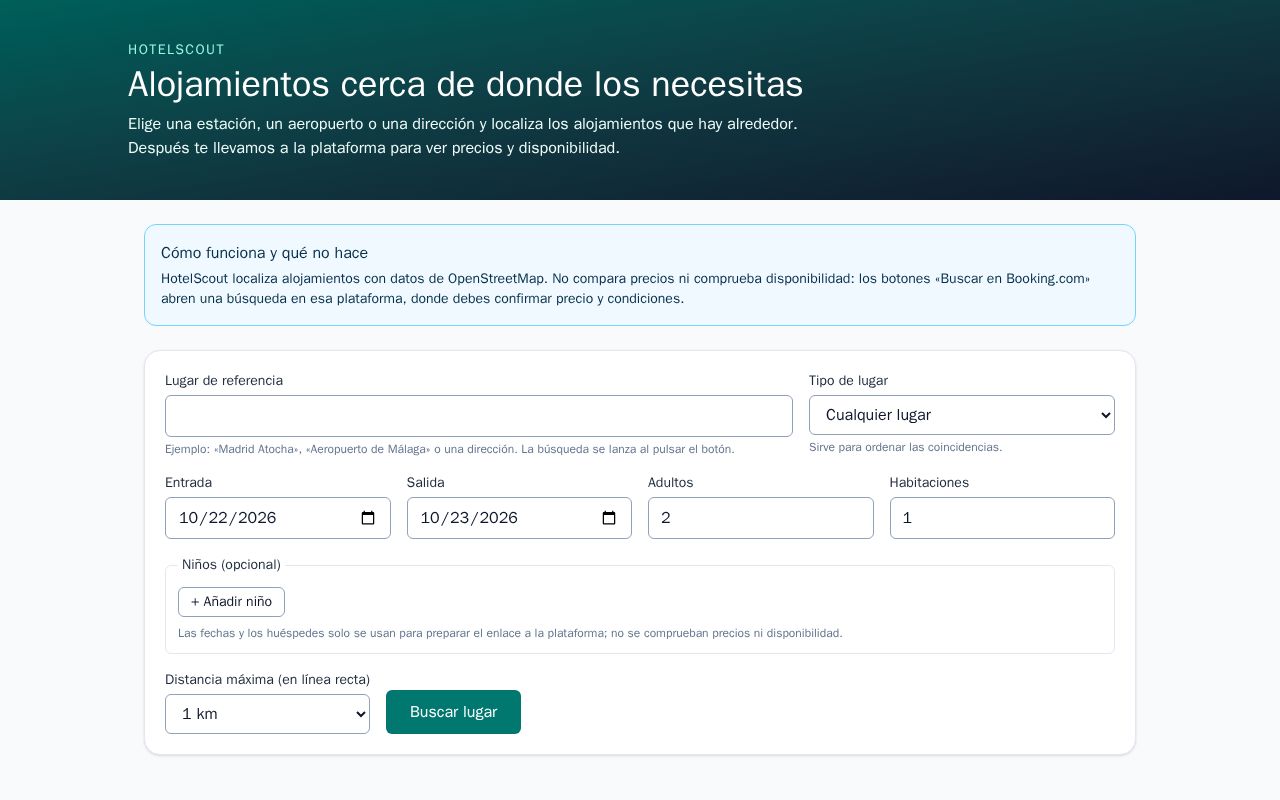Expand the Tipo de lugar dropdown
Screen dimensions: 1280x800
(x=962, y=415)
